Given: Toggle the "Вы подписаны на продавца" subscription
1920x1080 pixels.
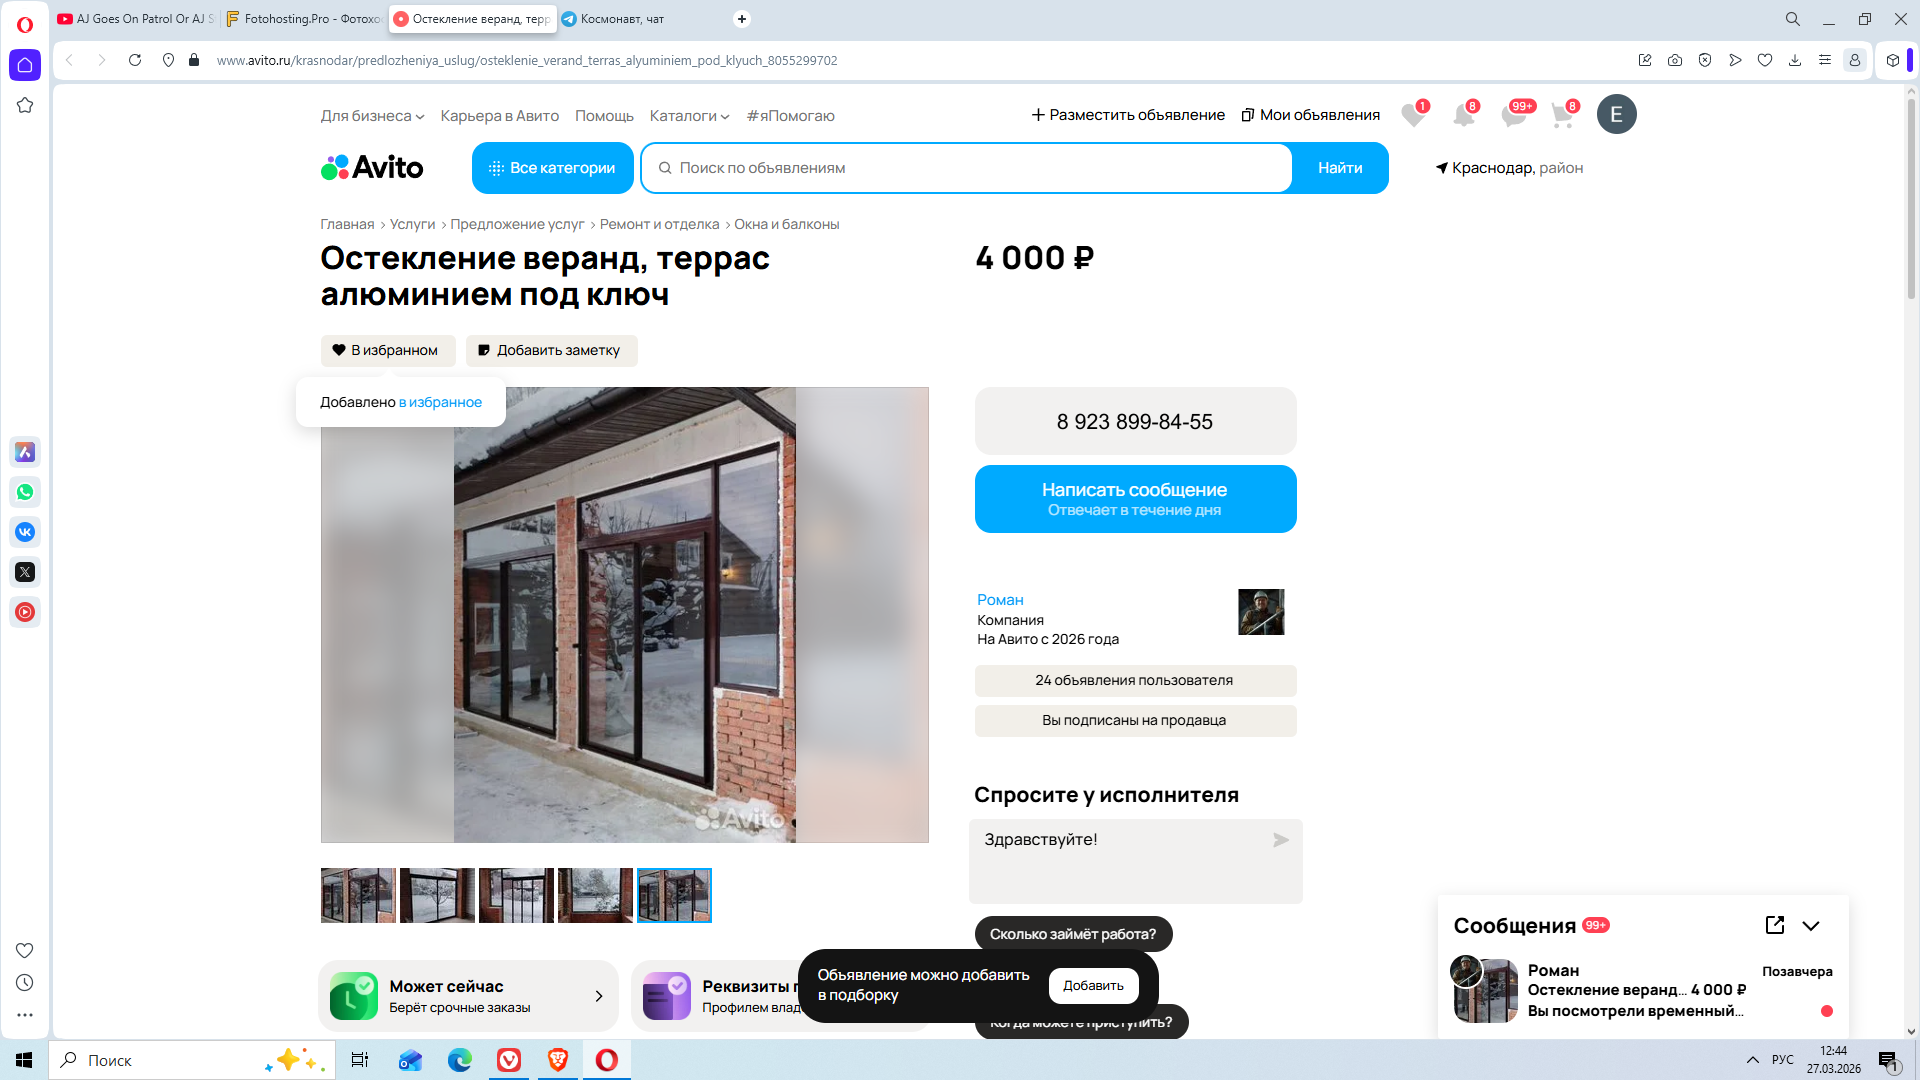Looking at the screenshot, I should tap(1135, 720).
